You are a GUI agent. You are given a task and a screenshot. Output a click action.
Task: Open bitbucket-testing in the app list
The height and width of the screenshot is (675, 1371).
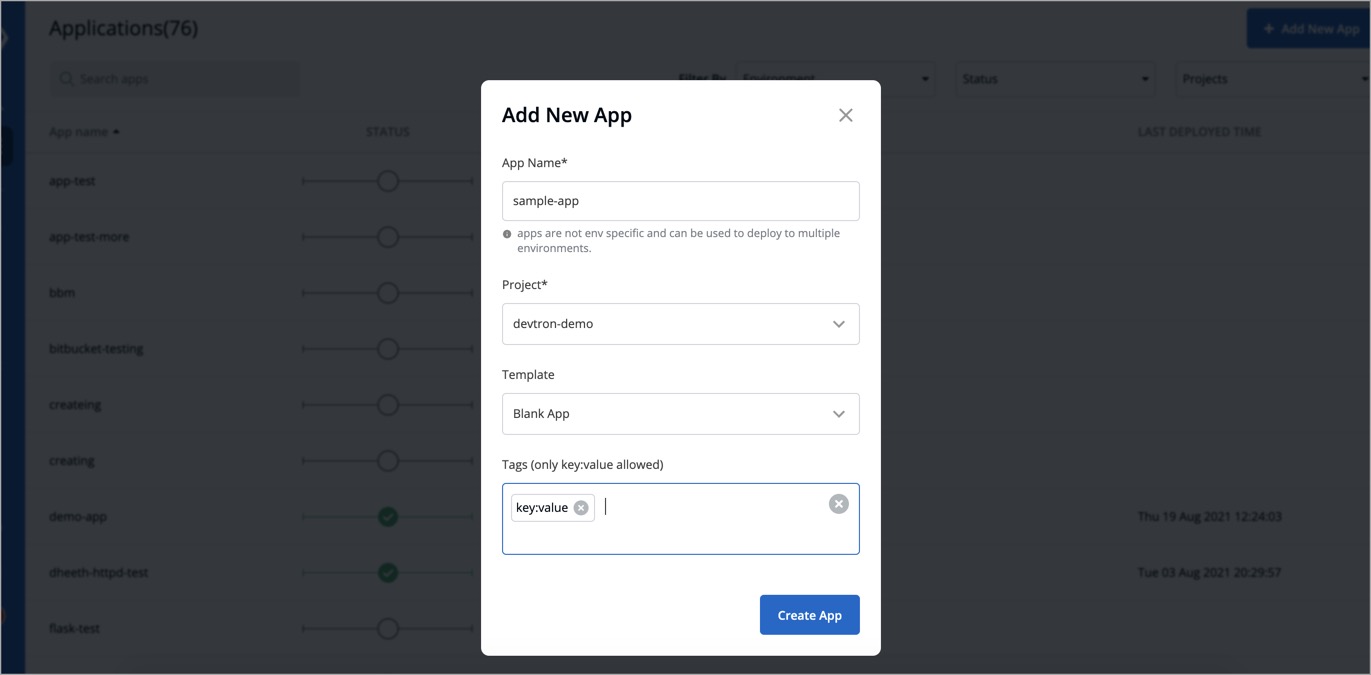click(96, 349)
